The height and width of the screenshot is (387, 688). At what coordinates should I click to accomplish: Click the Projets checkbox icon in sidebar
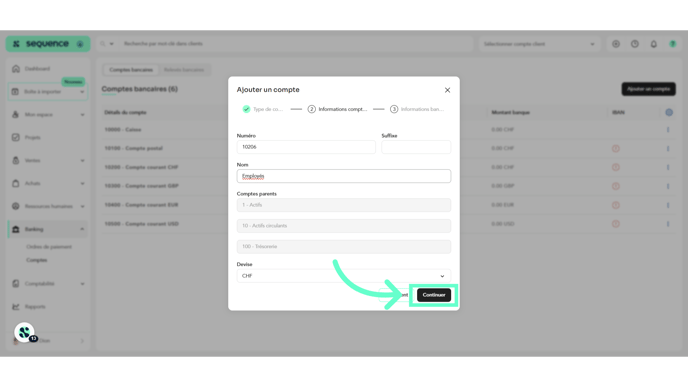tap(16, 137)
